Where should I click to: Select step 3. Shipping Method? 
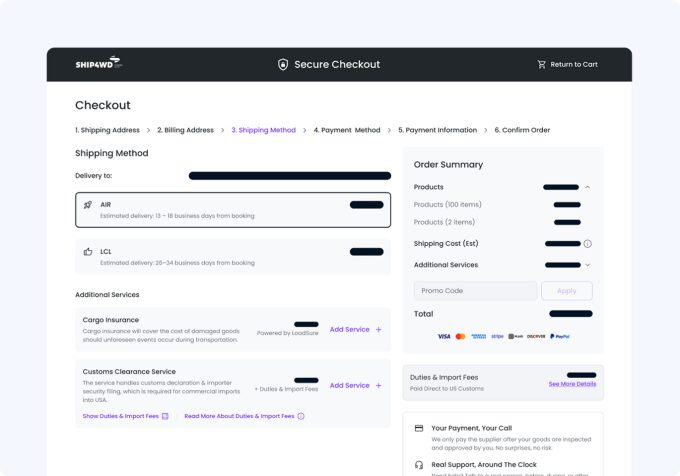tap(263, 130)
